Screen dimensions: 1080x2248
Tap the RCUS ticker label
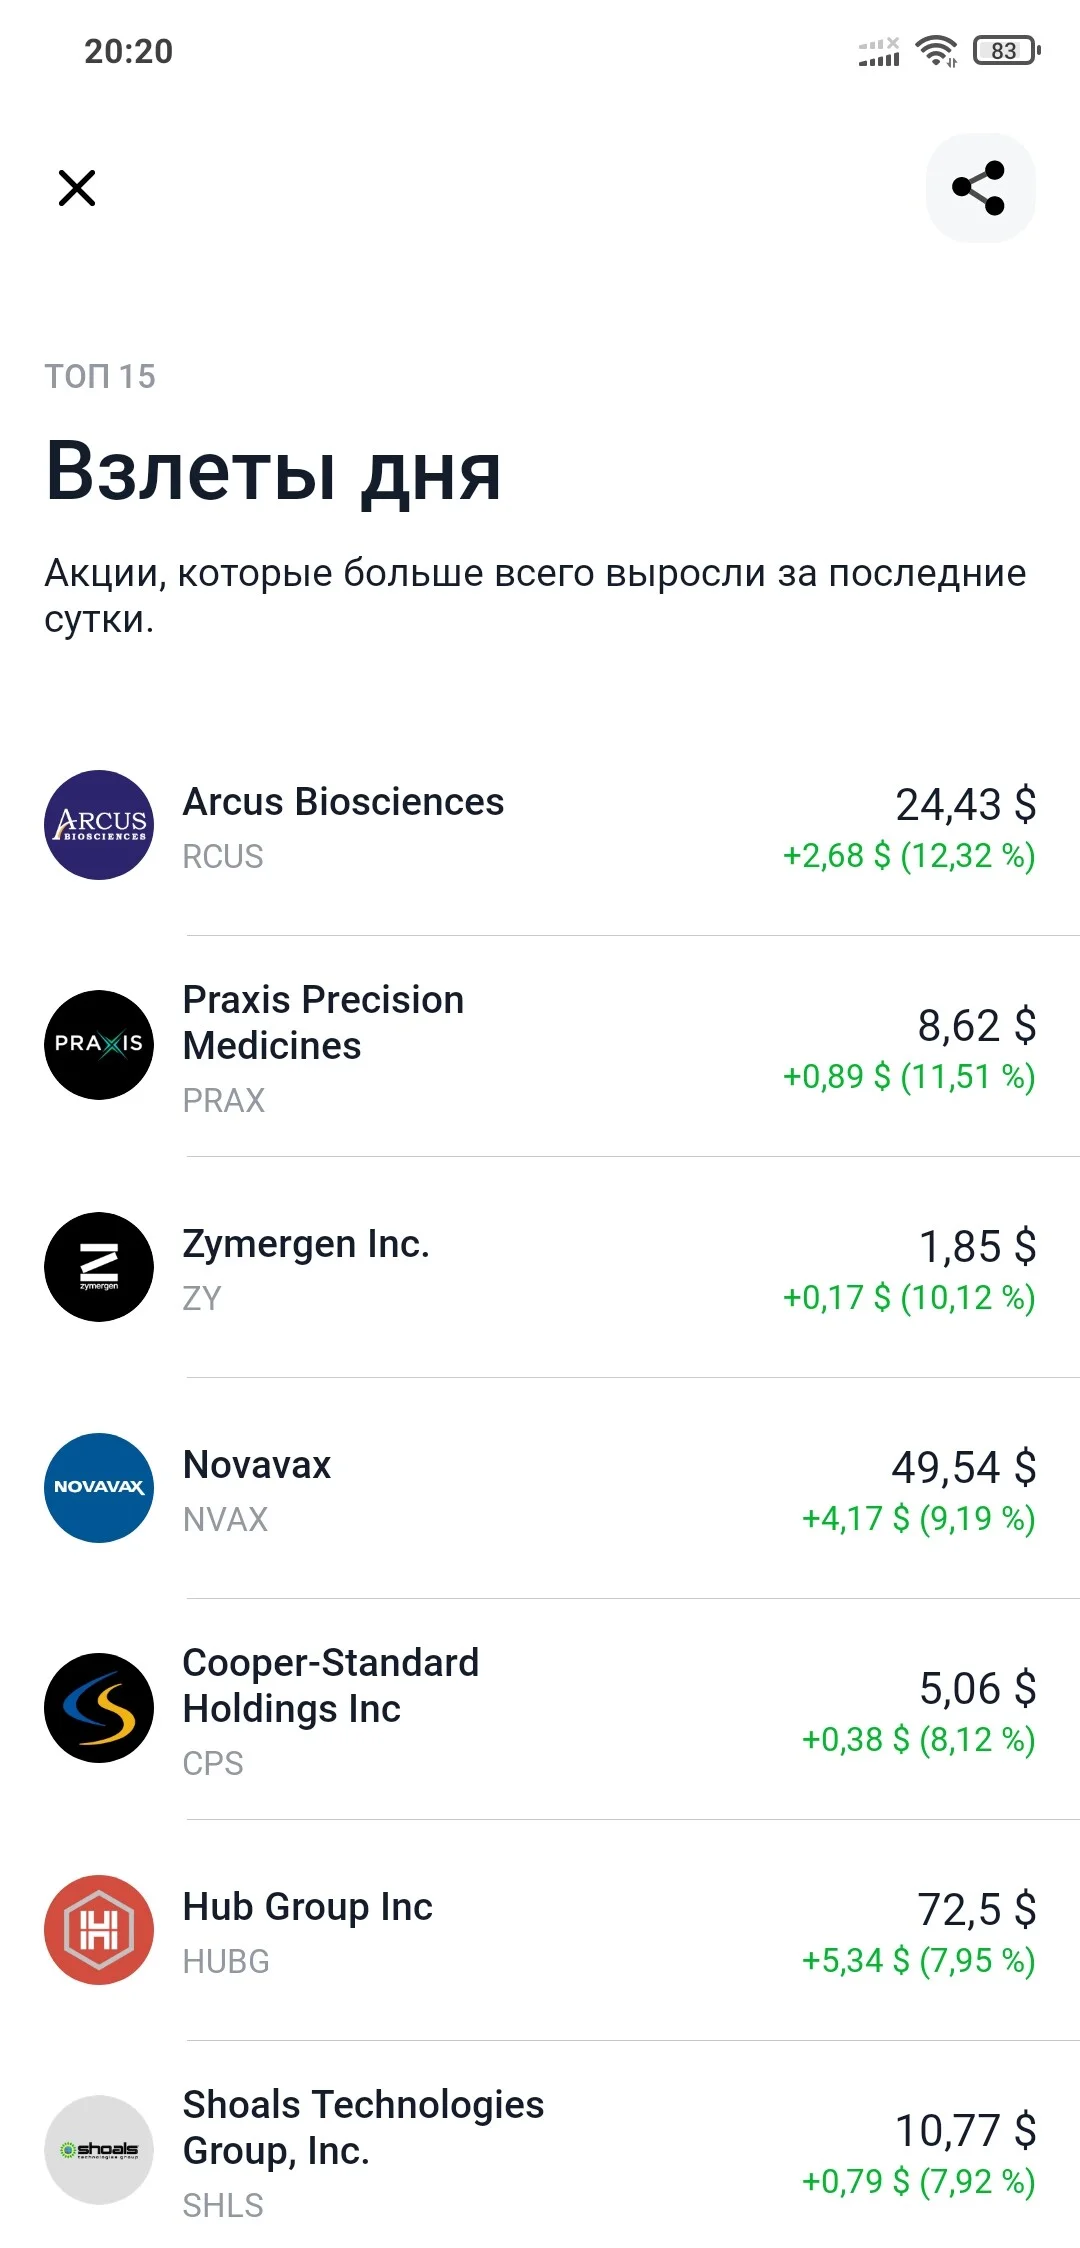point(223,857)
